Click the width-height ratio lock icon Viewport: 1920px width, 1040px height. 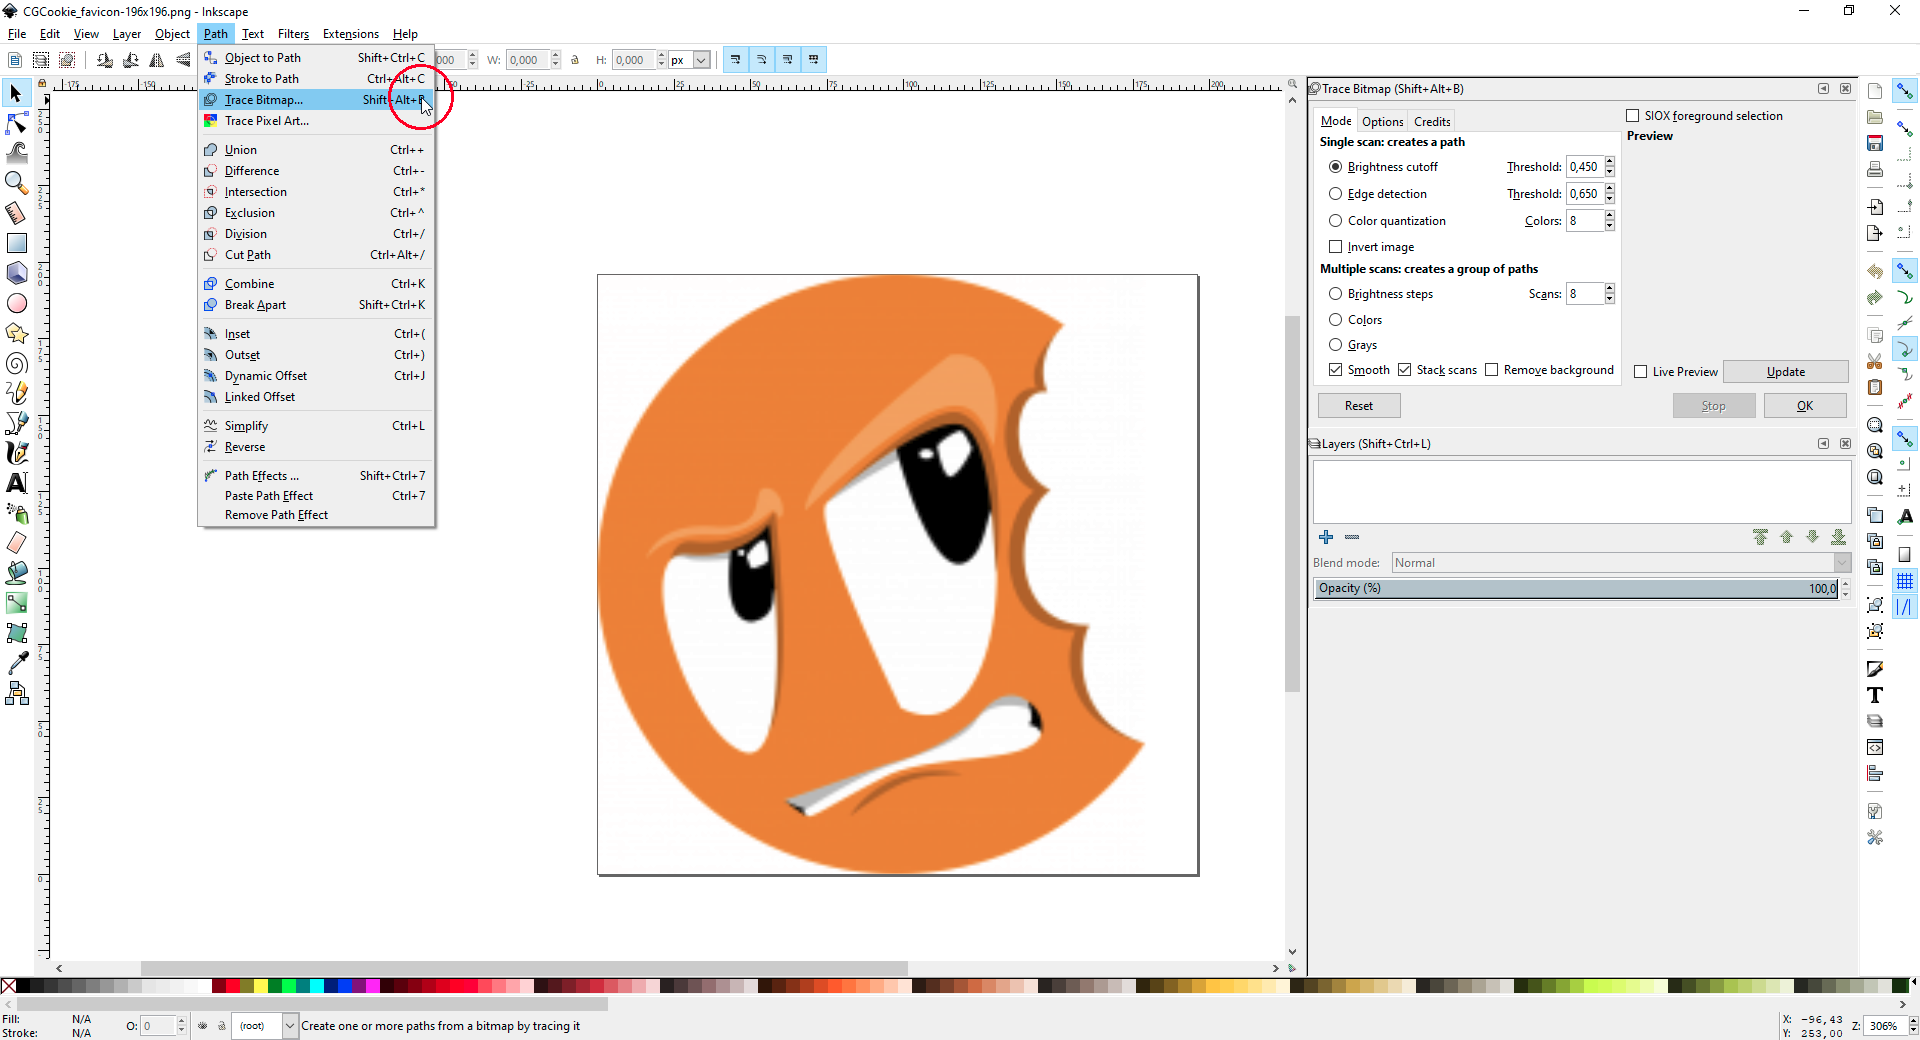[575, 60]
